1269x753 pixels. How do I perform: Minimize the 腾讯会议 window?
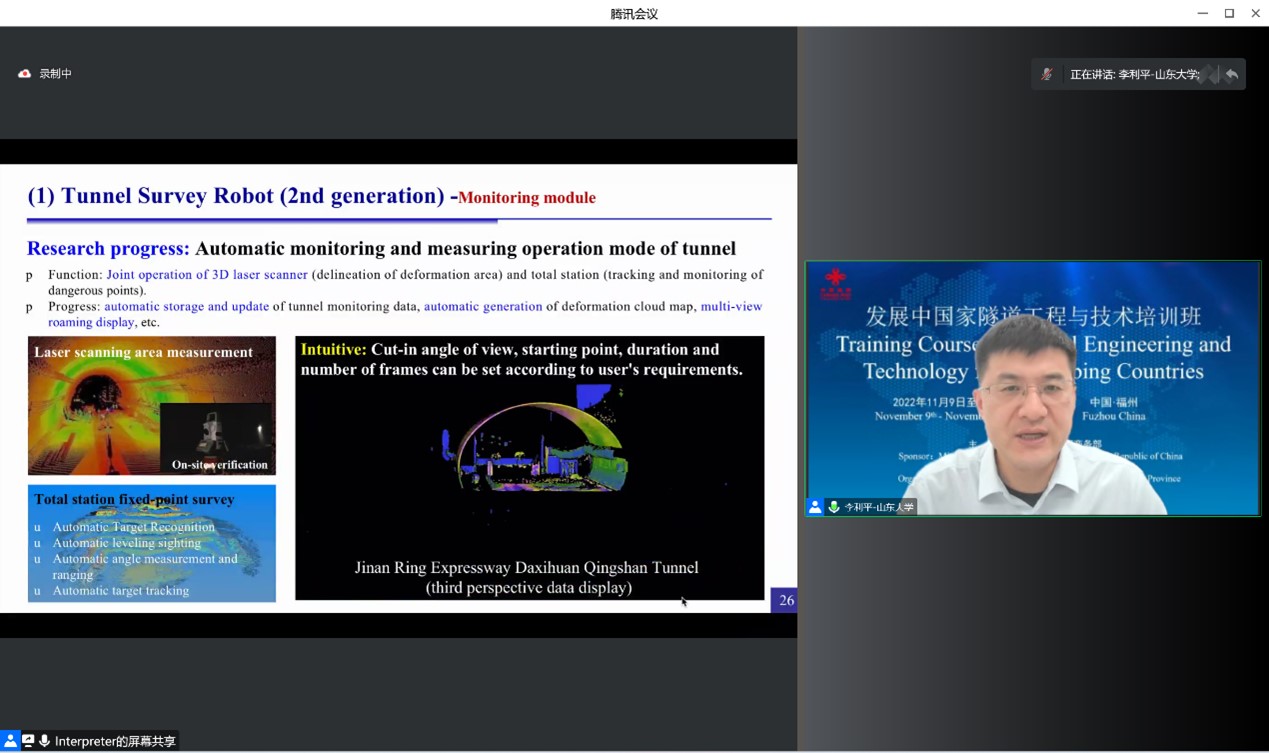point(1202,13)
